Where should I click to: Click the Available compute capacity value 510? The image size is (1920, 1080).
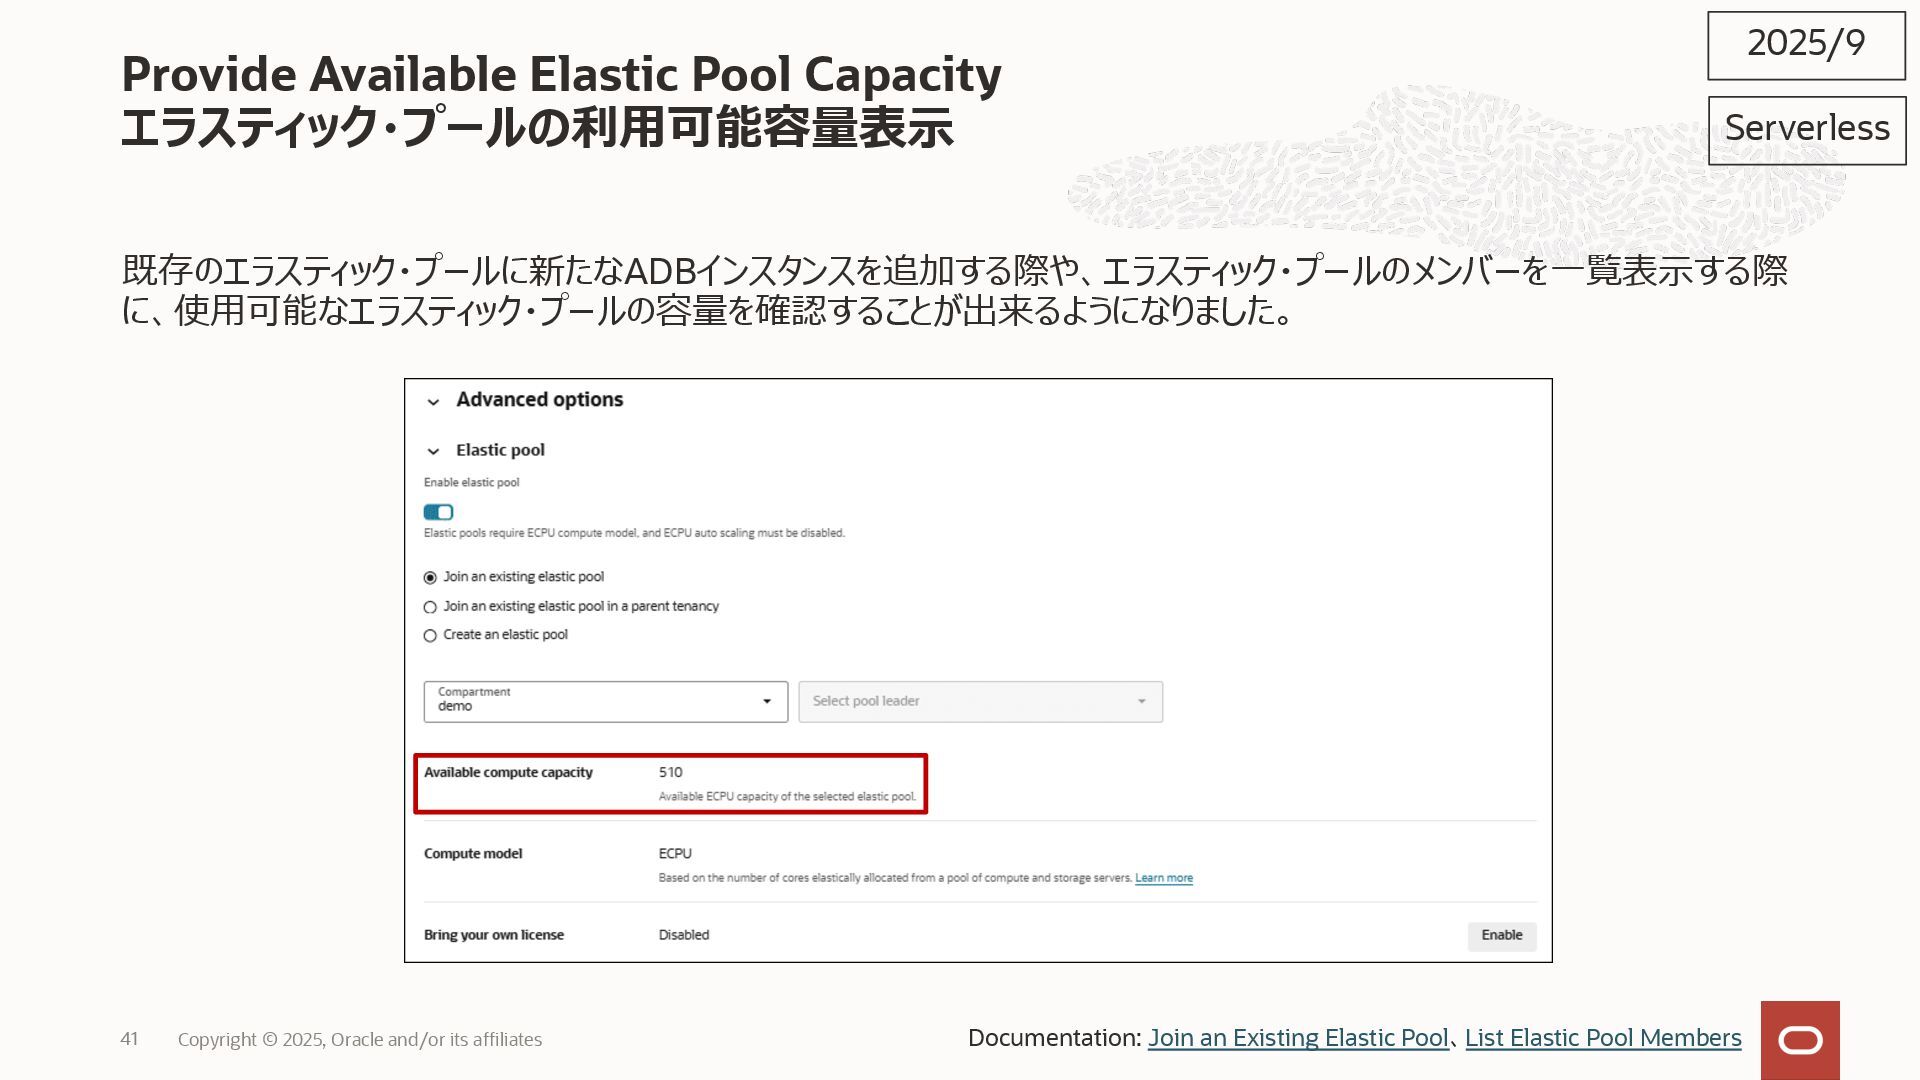670,772
